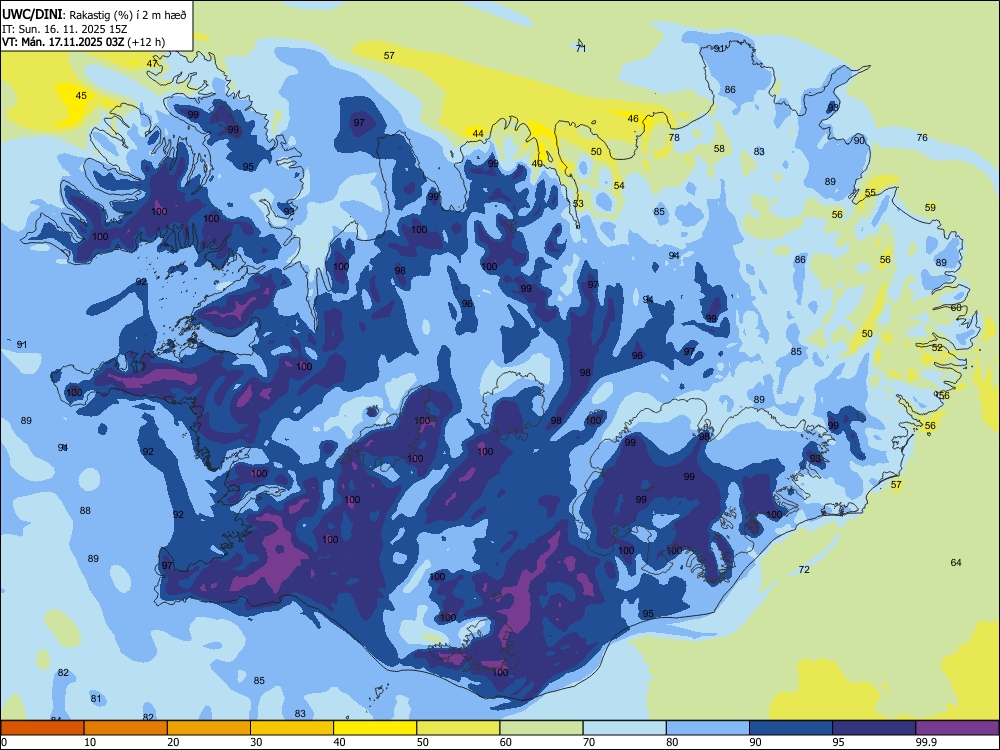
Task: Click the bright yellow 40–50 legend swatch
Action: (375, 728)
